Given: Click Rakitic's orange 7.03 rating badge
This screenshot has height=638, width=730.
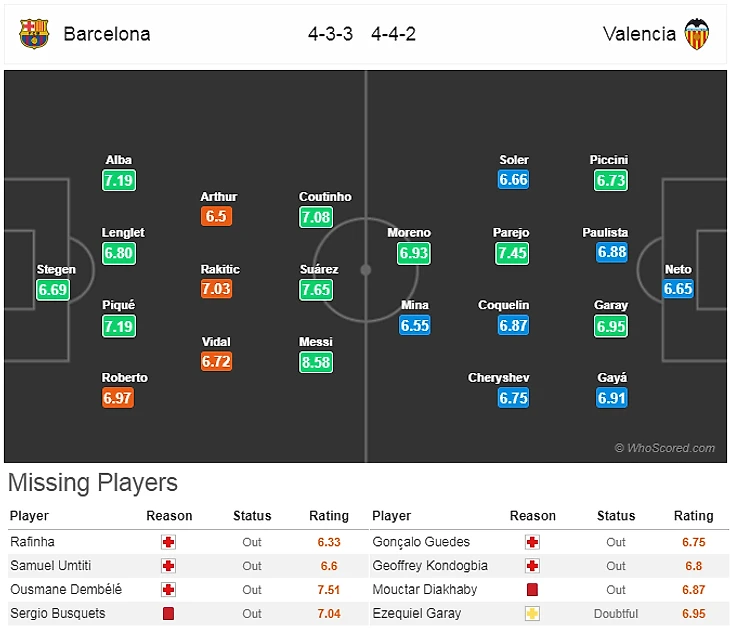Looking at the screenshot, I should coord(216,289).
